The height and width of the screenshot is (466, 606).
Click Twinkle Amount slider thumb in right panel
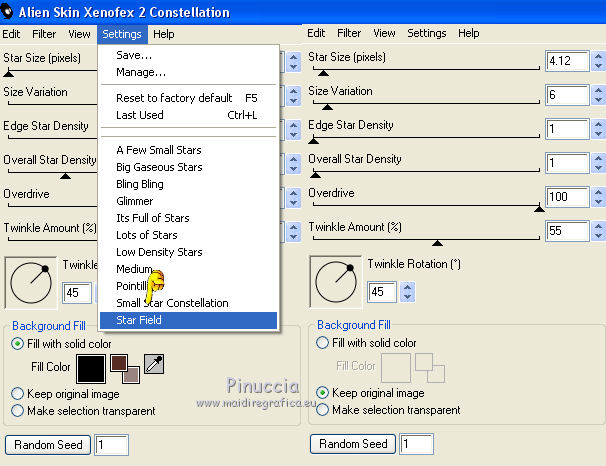click(437, 243)
